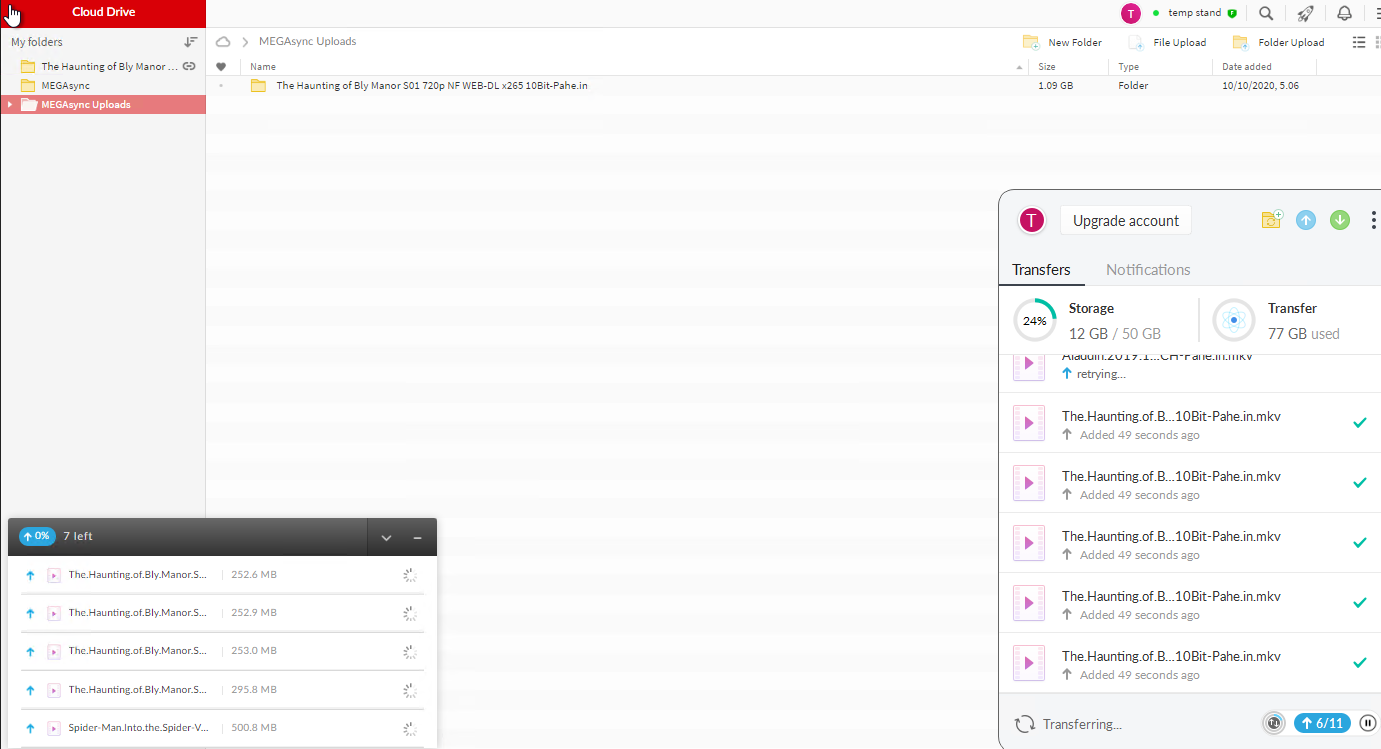Click the blue upload arrow in MEGAsync panel
The image size is (1381, 749).
pyautogui.click(x=1306, y=220)
